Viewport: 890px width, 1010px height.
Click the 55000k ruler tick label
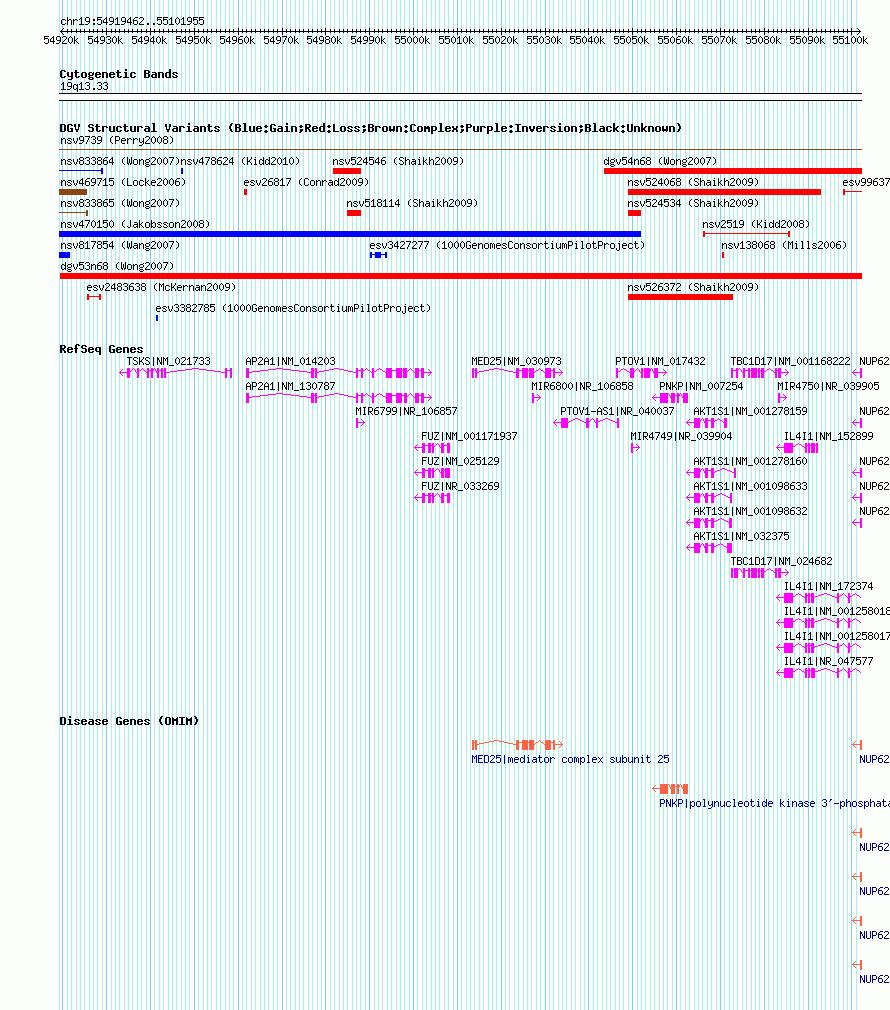click(x=412, y=41)
